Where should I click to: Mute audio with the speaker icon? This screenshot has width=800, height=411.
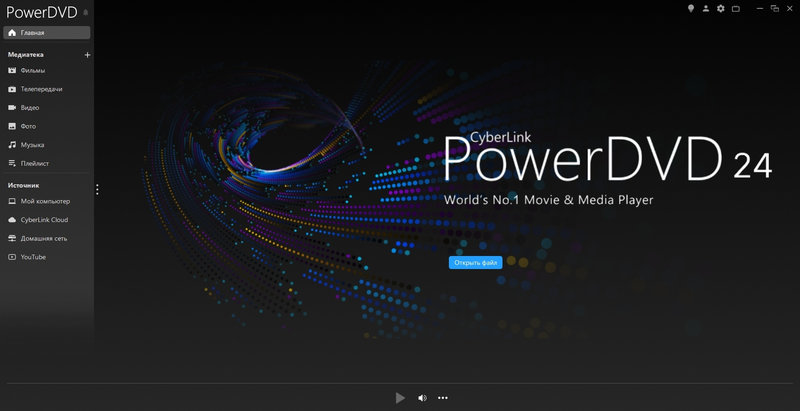click(422, 398)
